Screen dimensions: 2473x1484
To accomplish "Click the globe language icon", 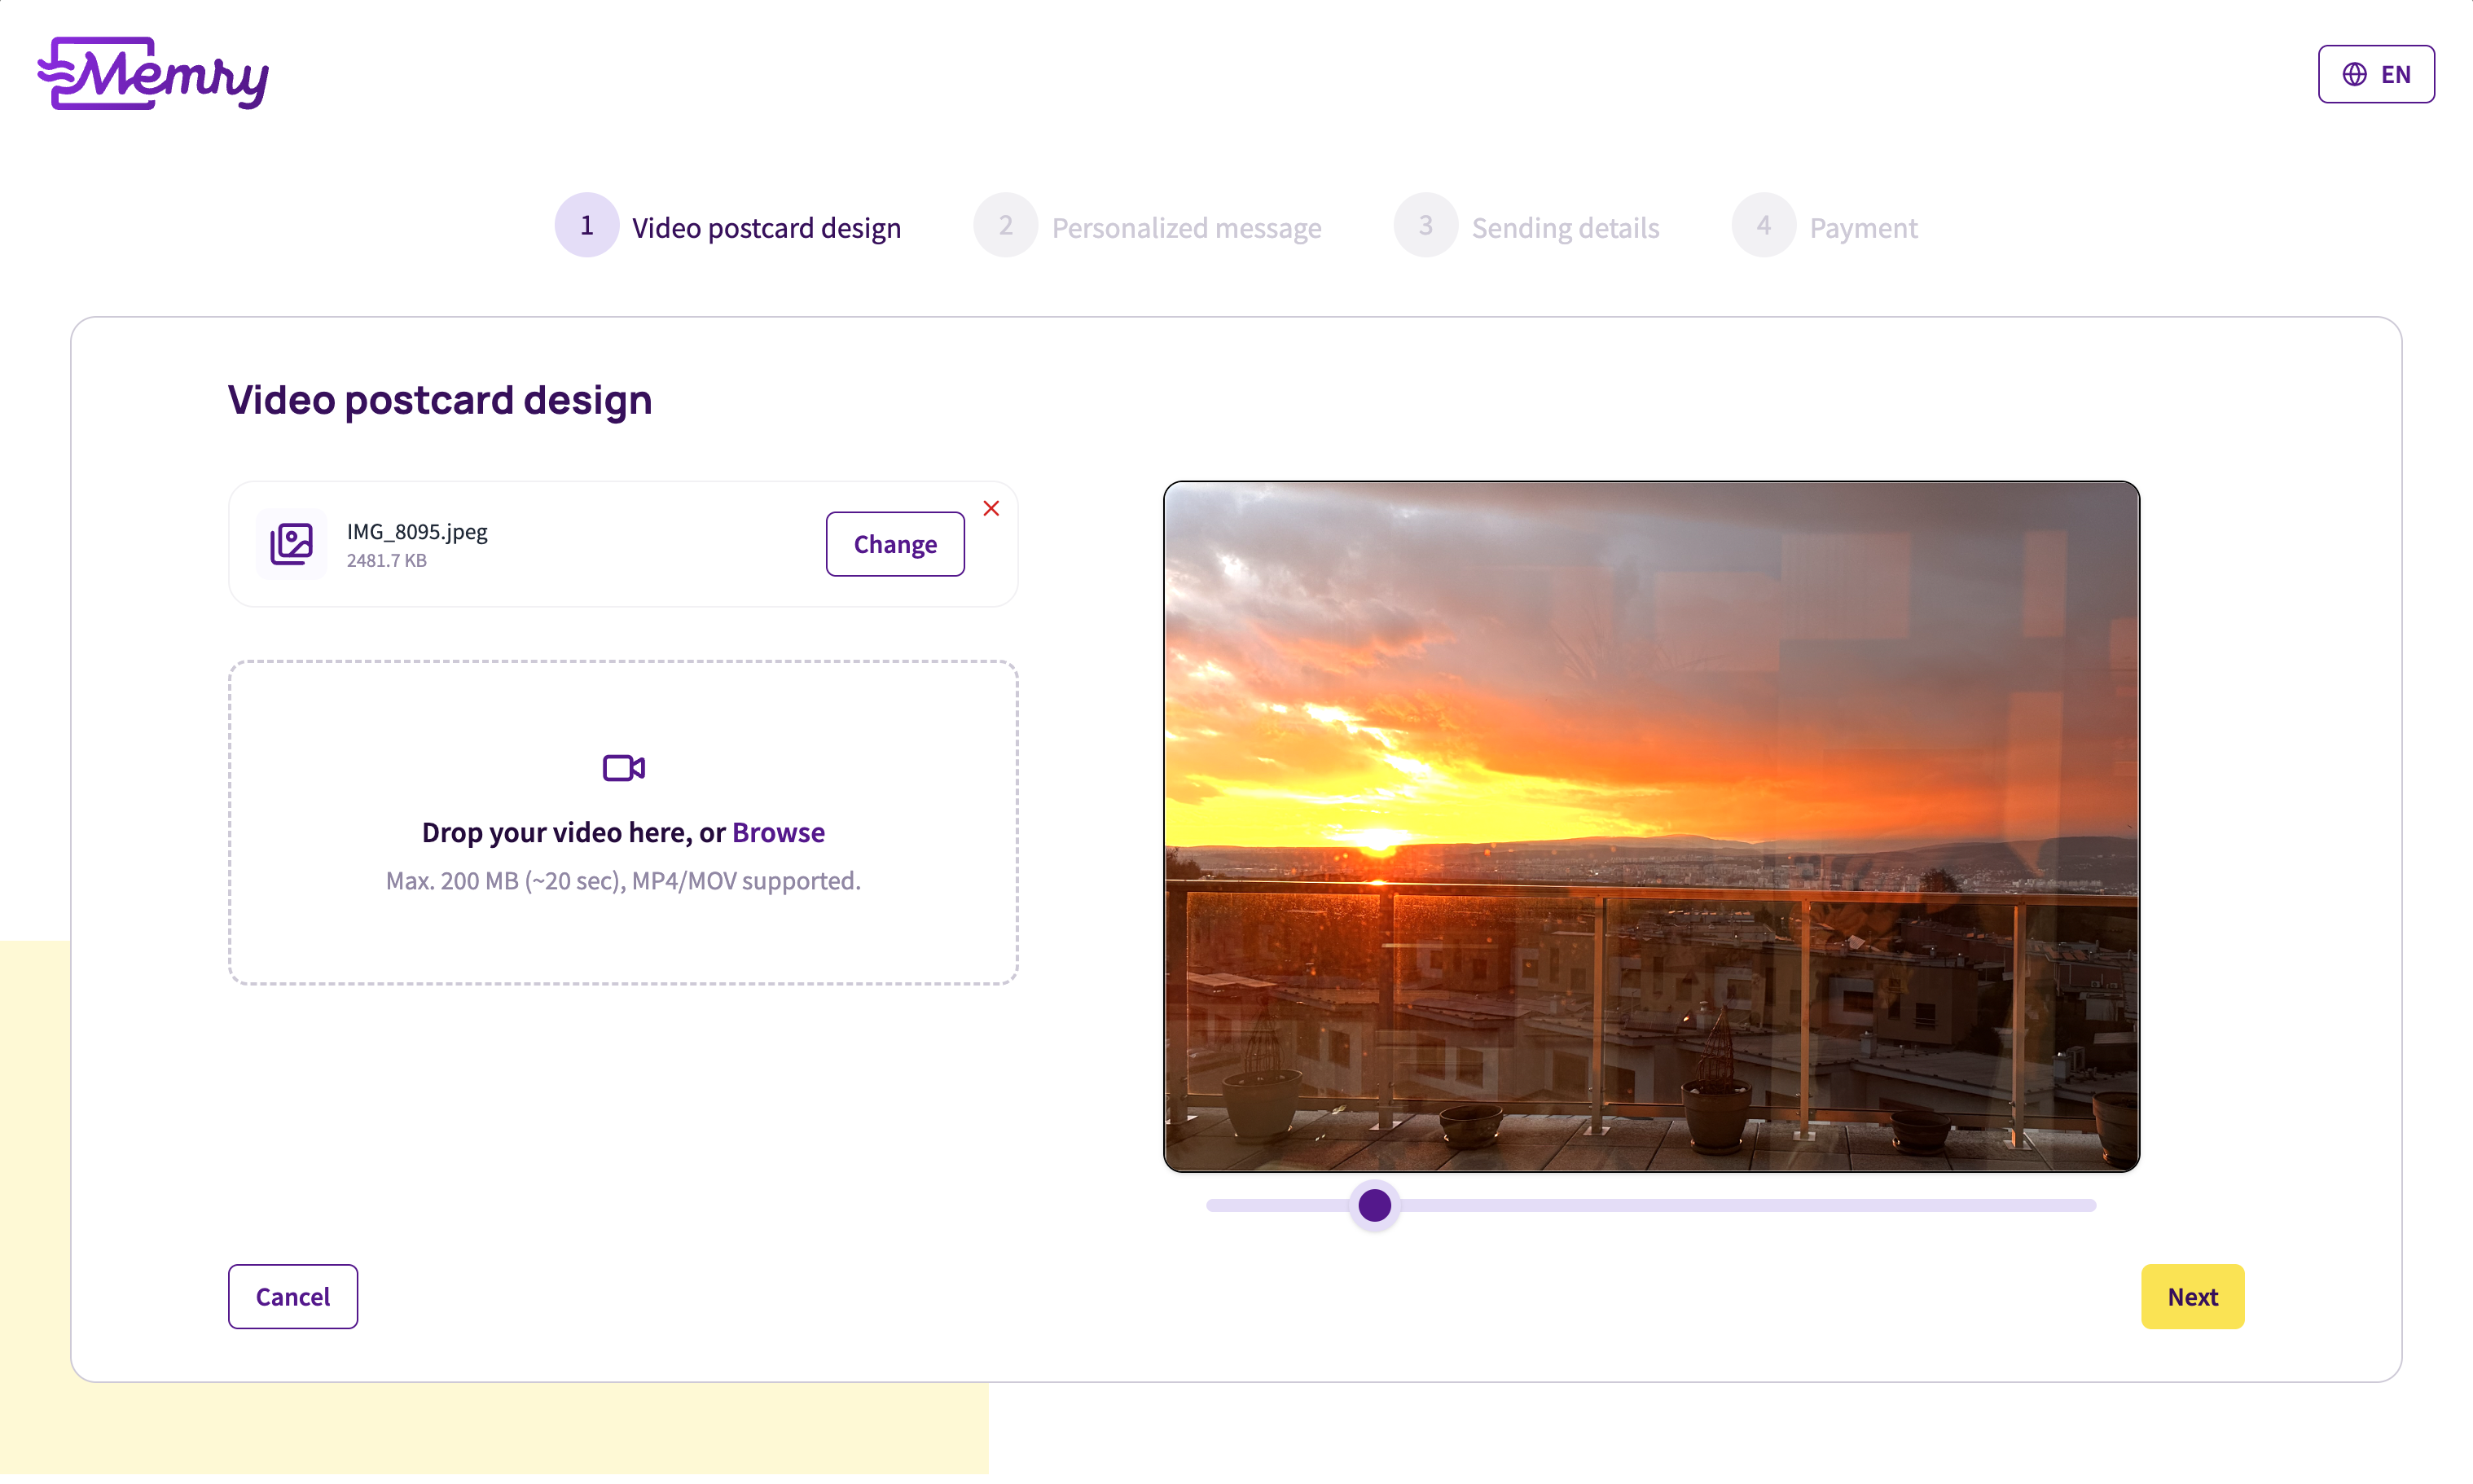I will [x=2353, y=73].
